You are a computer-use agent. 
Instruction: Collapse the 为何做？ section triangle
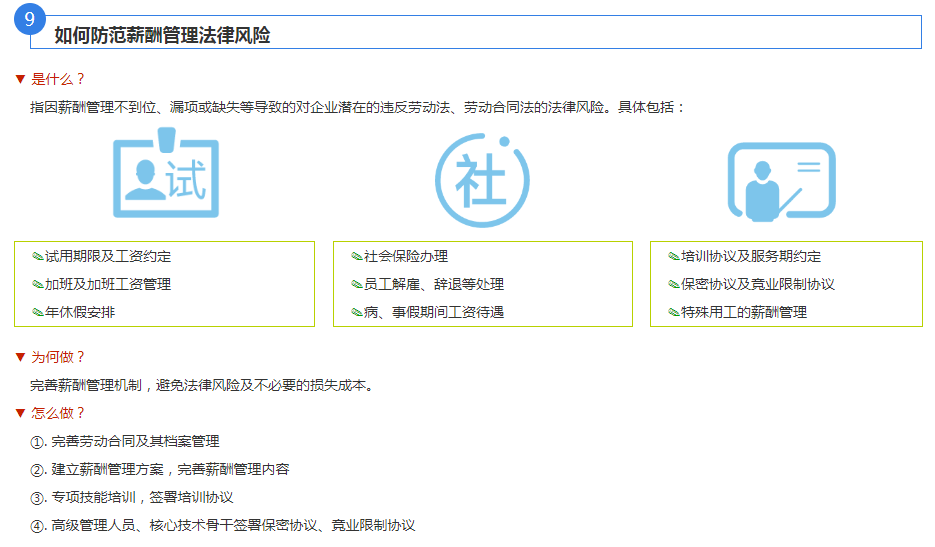20,357
